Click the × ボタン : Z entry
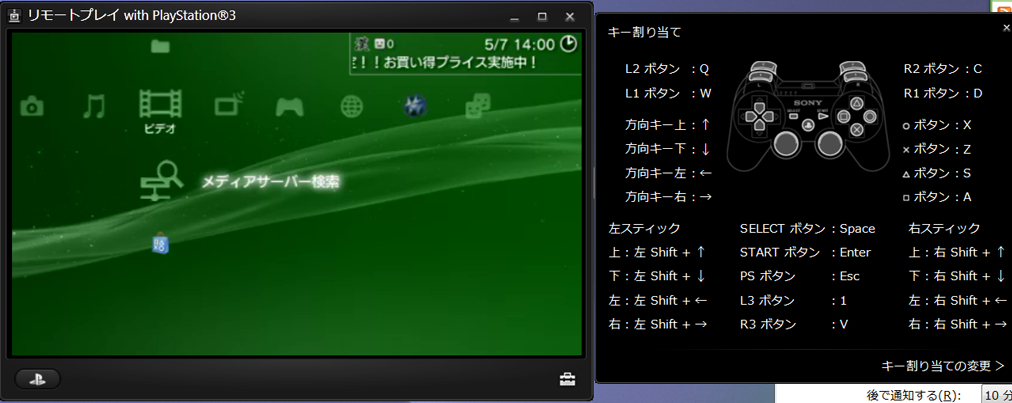Screen dimensions: 1012x403 (x=937, y=149)
